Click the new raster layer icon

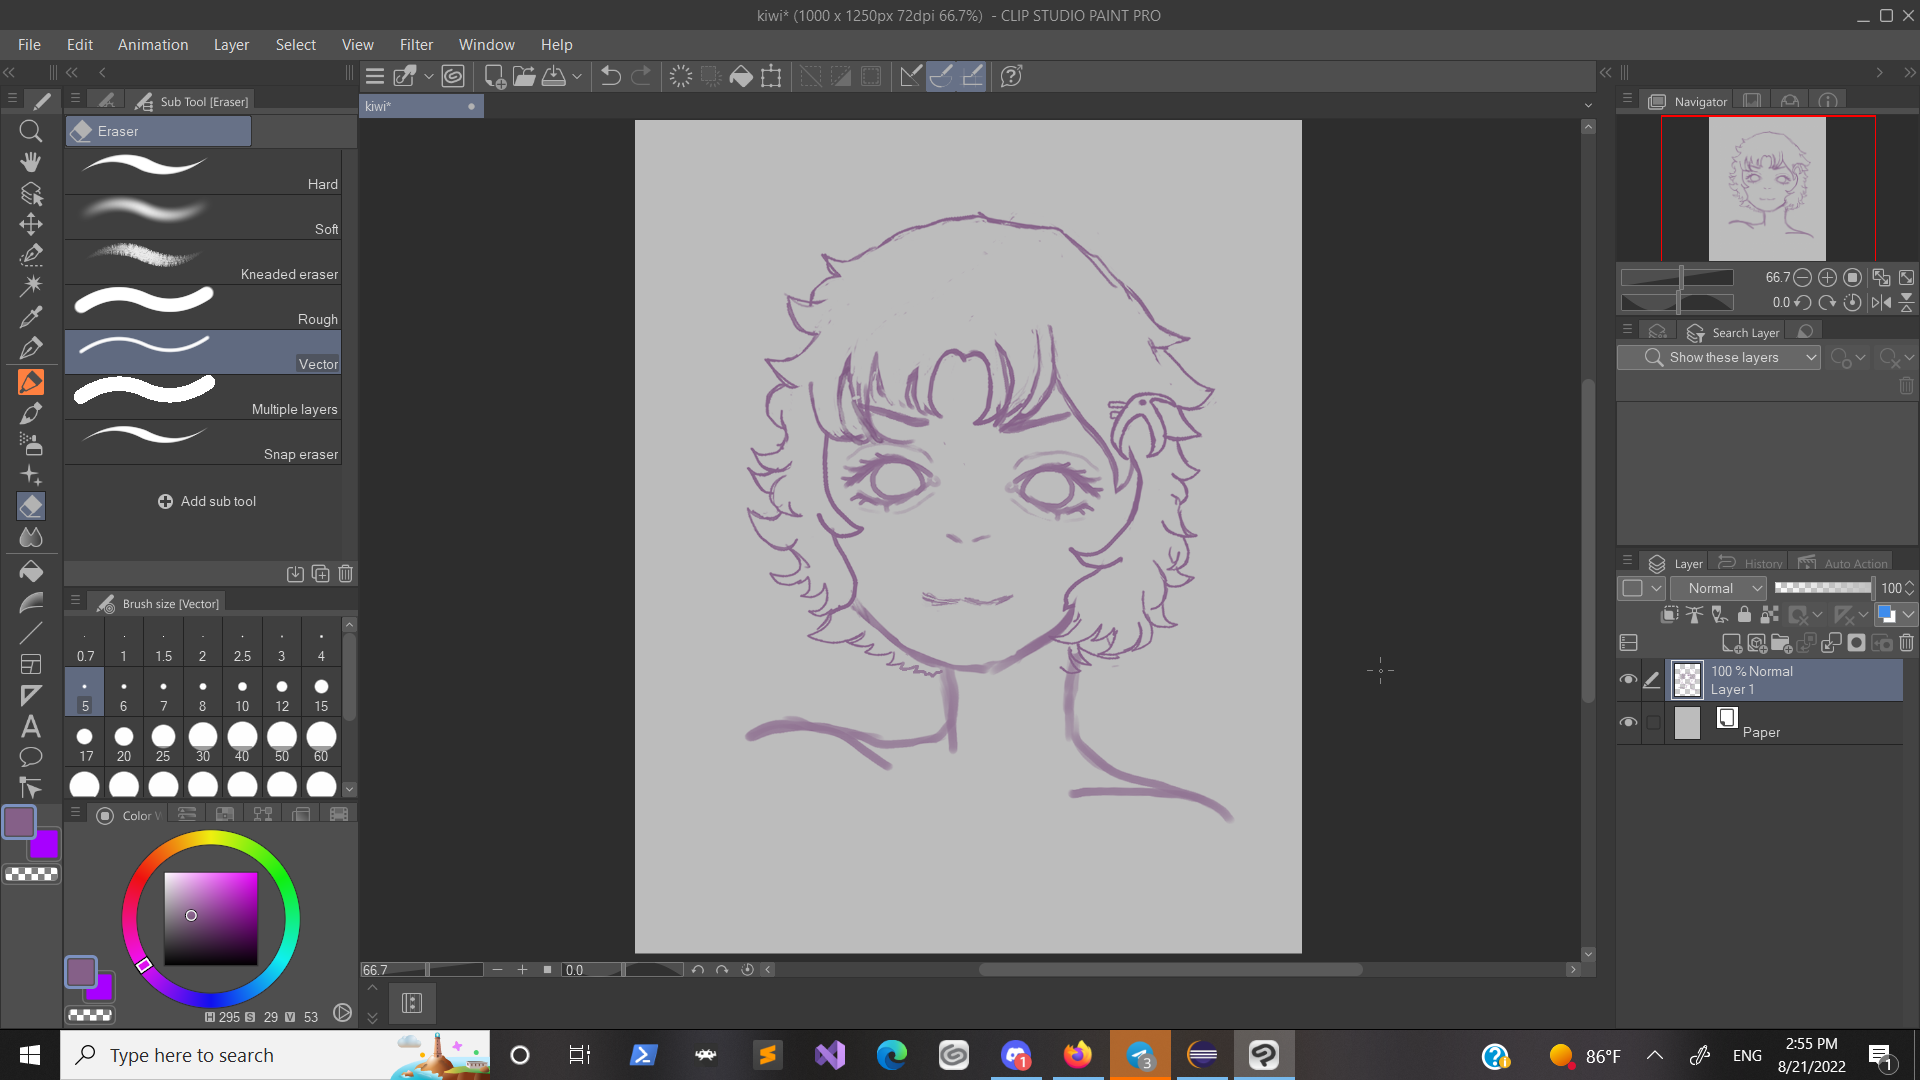click(1731, 643)
